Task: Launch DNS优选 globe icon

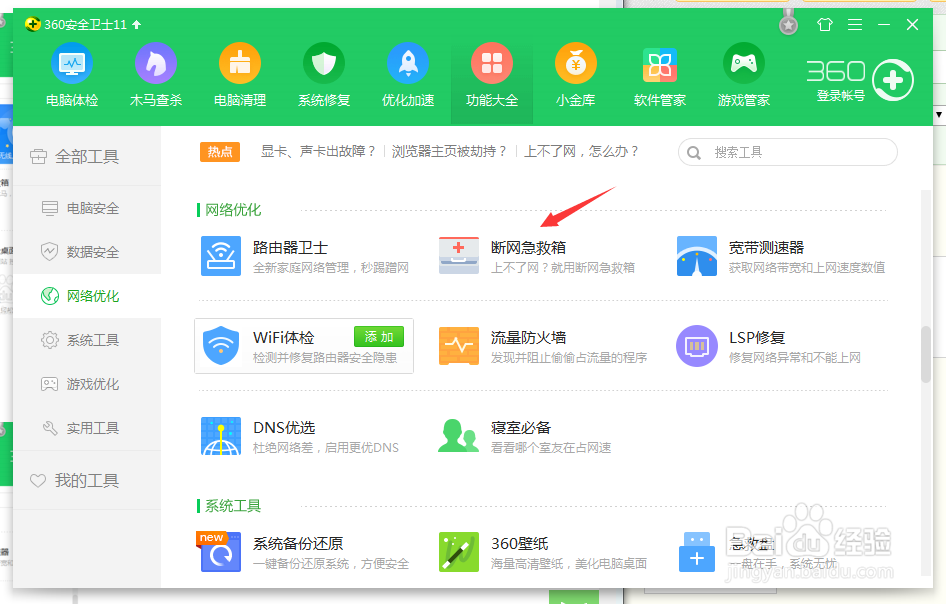Action: [221, 436]
